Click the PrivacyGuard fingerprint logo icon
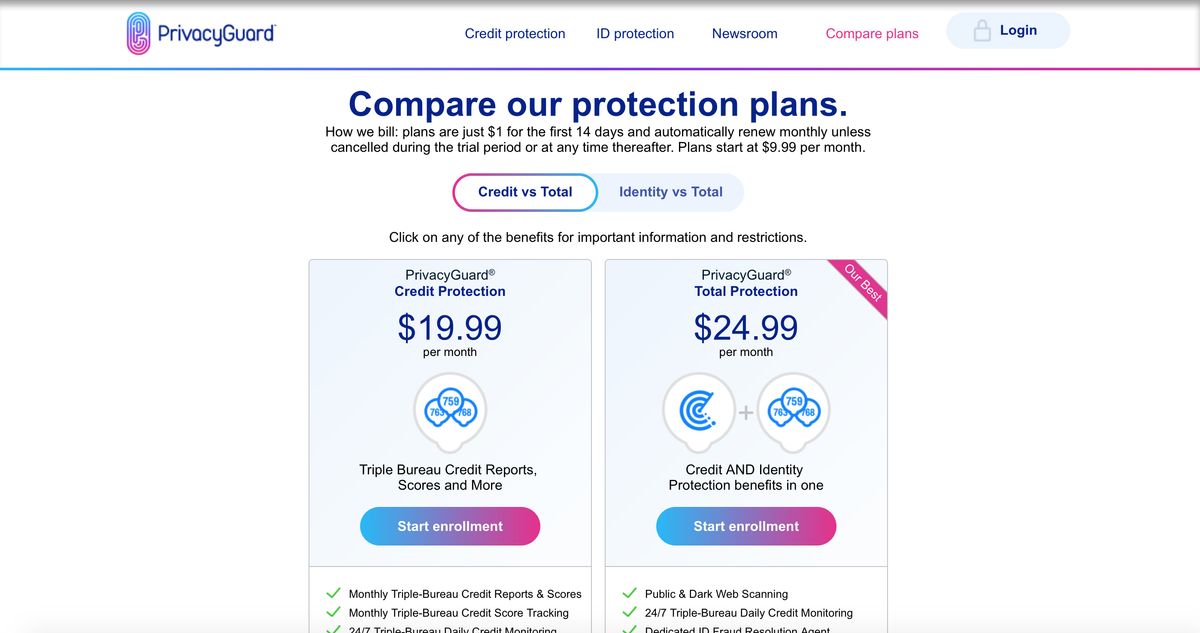 pyautogui.click(x=136, y=32)
